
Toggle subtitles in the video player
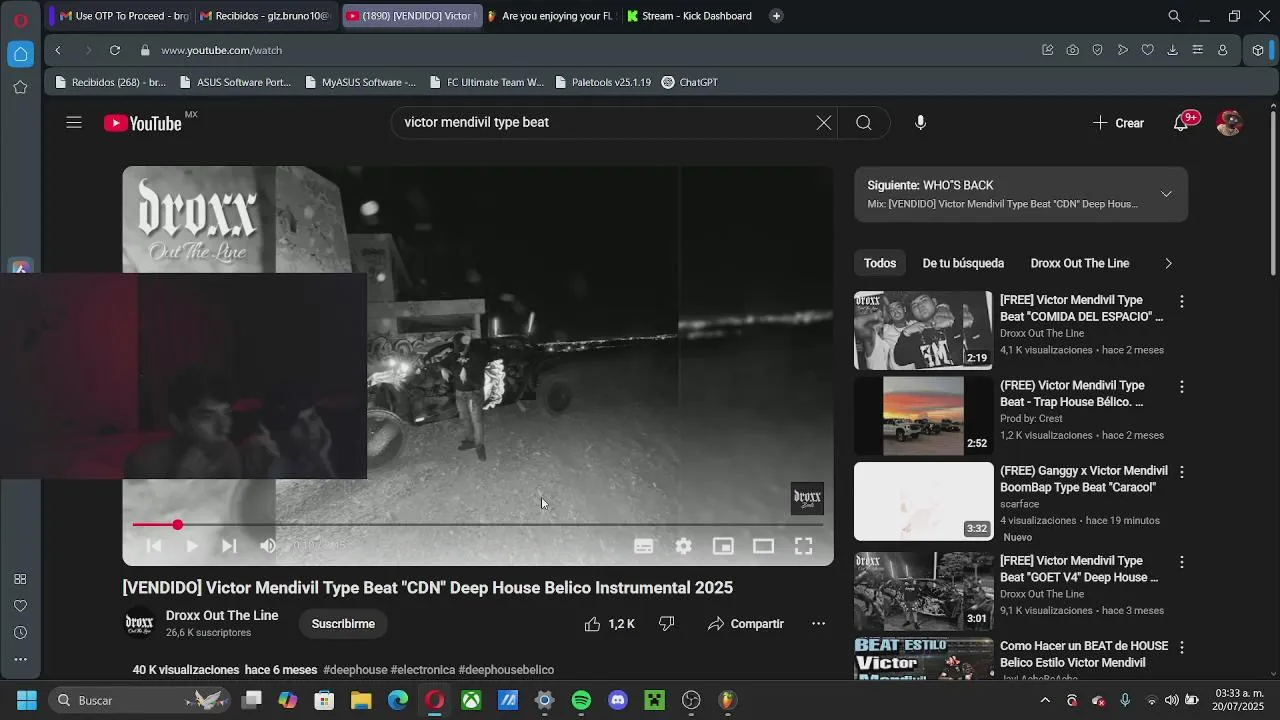pos(644,546)
